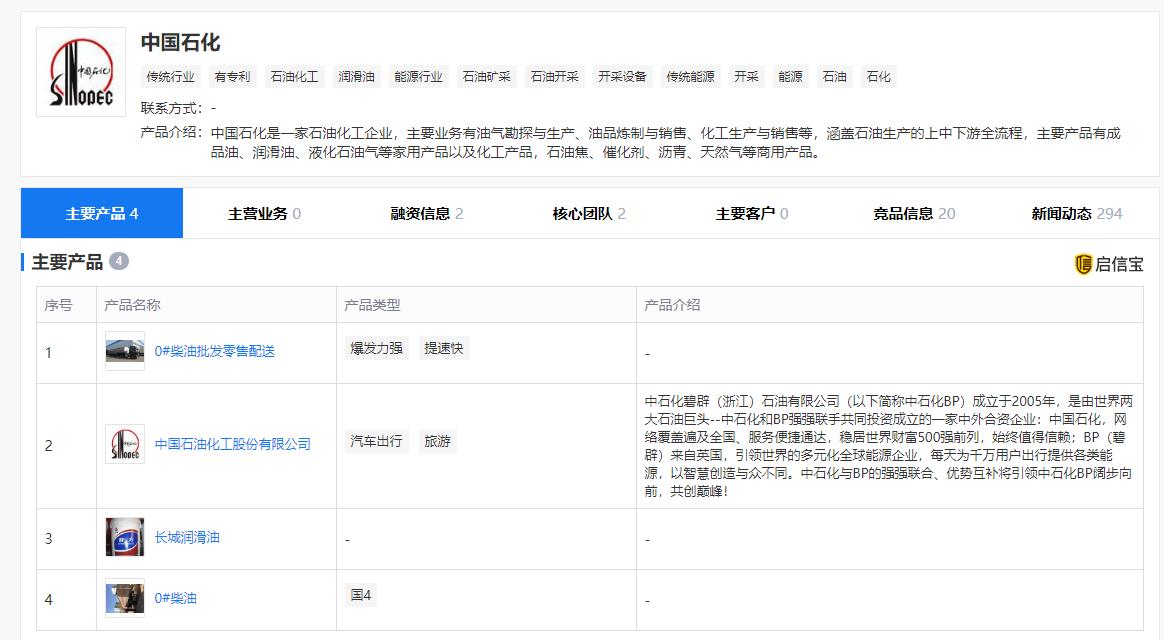Click the 能源行业 tag
Image resolution: width=1164 pixels, height=640 pixels.
(x=418, y=76)
